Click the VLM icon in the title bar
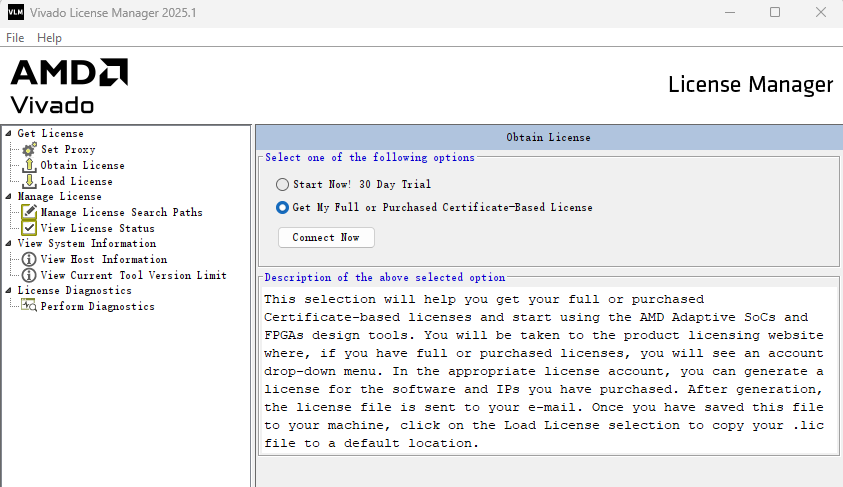 click(15, 12)
